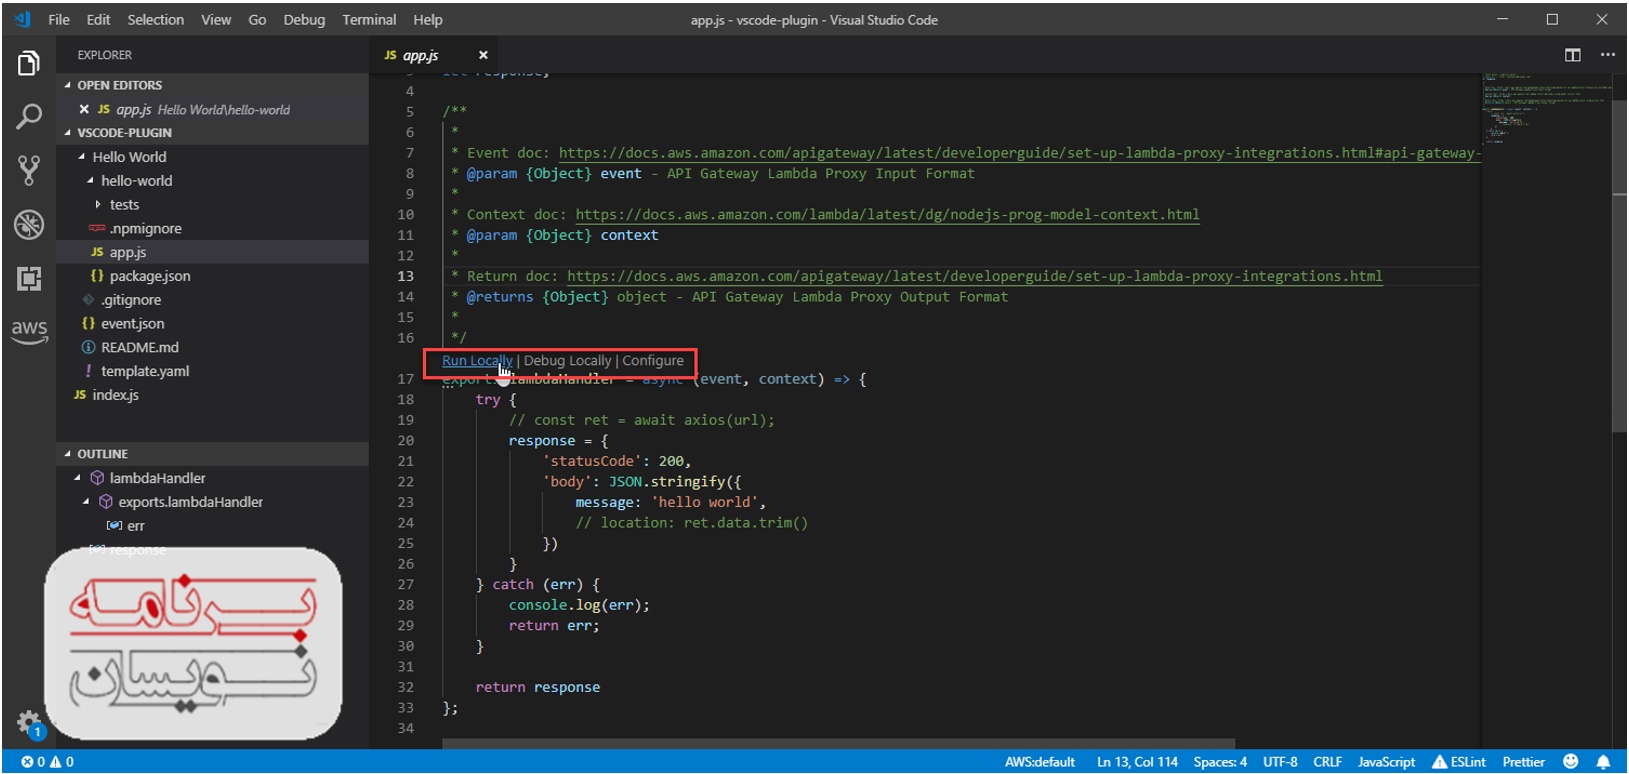Open the View menu
Viewport: 1629px width, 774px height.
216,19
